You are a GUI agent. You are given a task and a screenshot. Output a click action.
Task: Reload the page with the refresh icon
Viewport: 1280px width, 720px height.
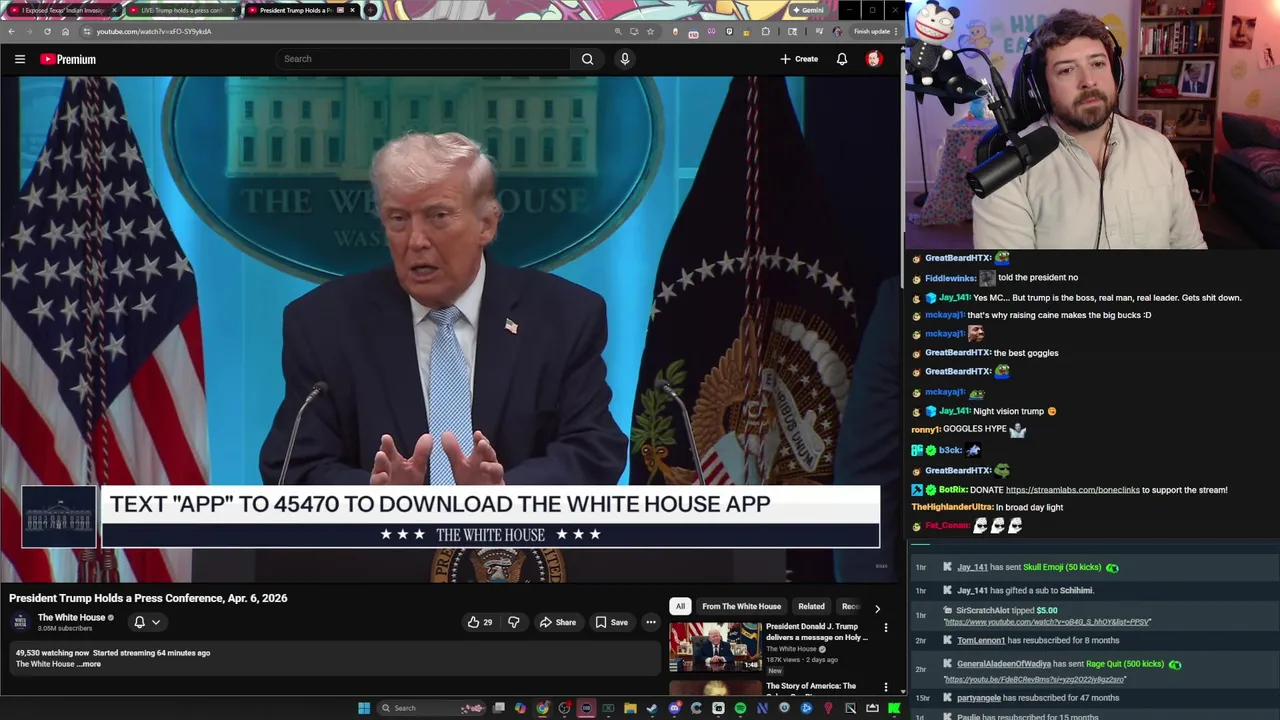(x=47, y=31)
